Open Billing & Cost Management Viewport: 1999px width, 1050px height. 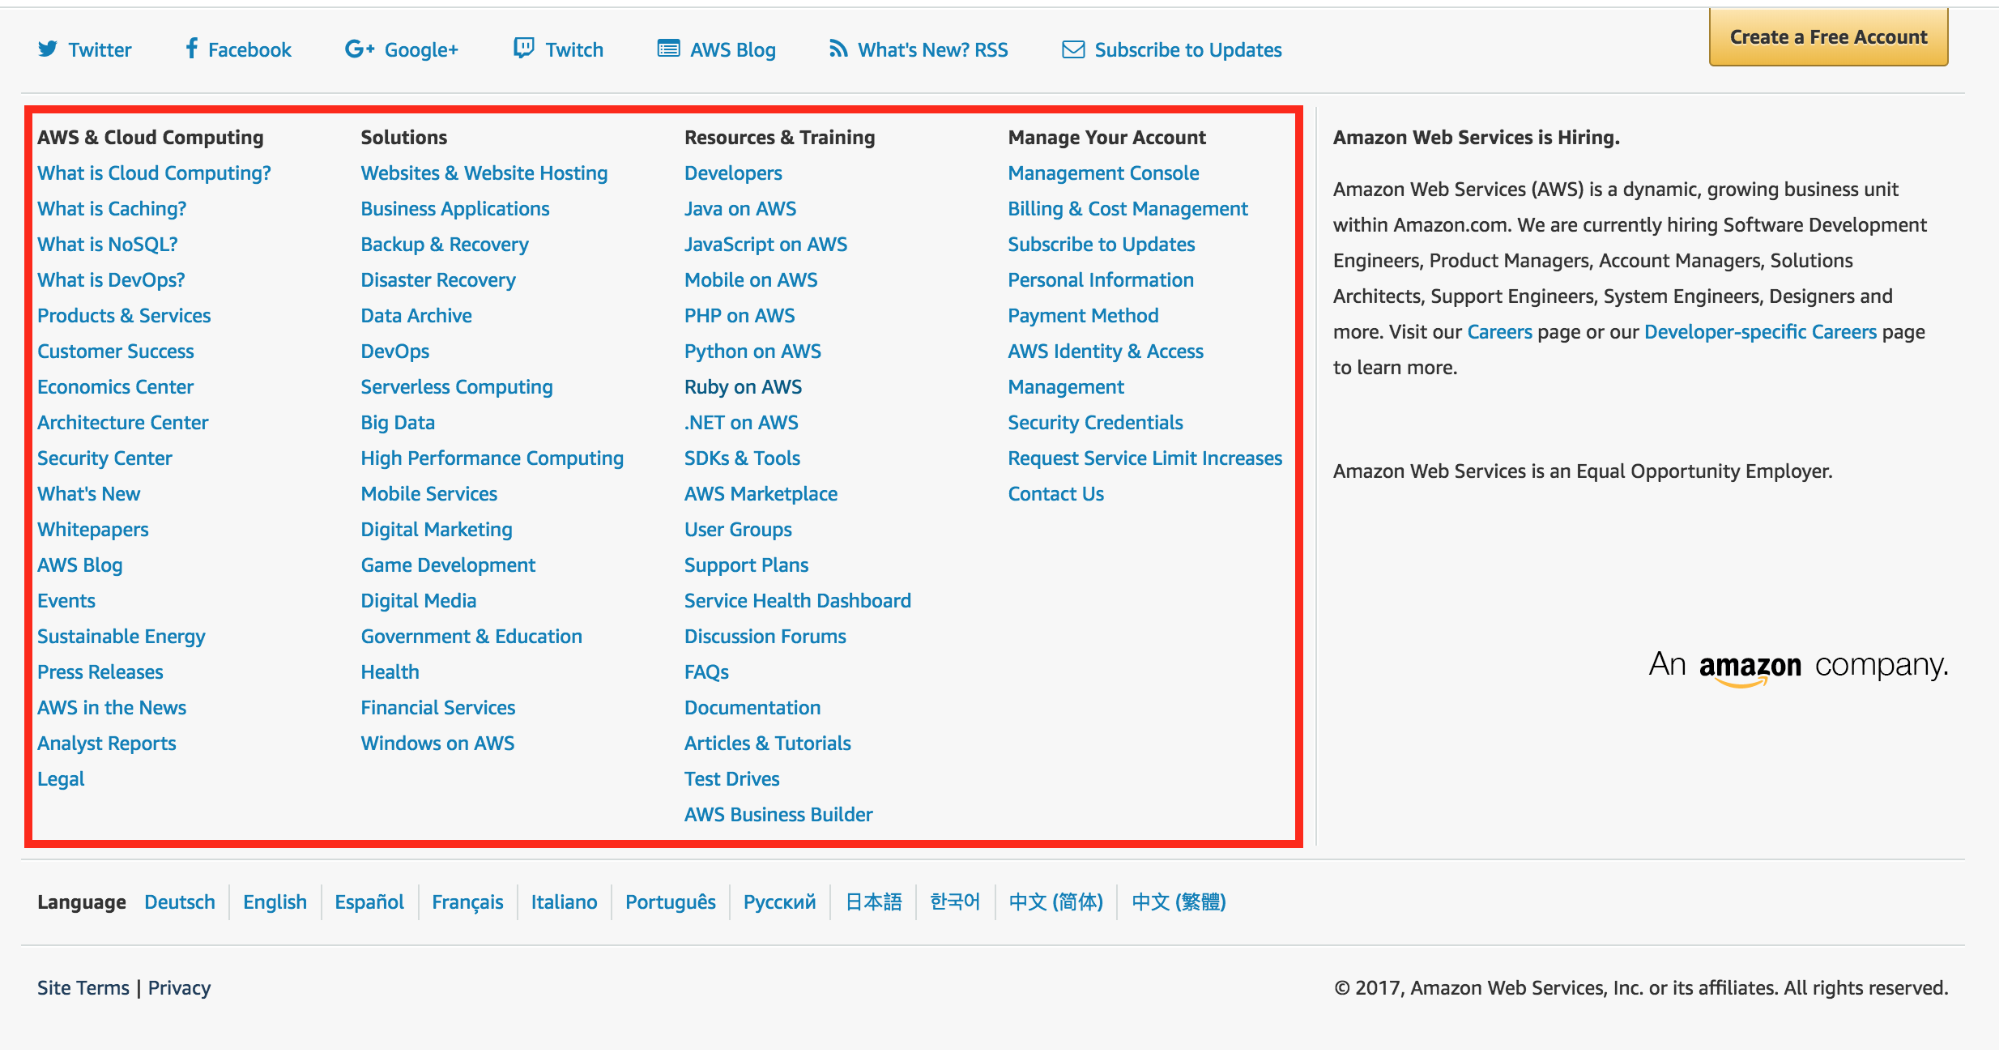click(1128, 209)
